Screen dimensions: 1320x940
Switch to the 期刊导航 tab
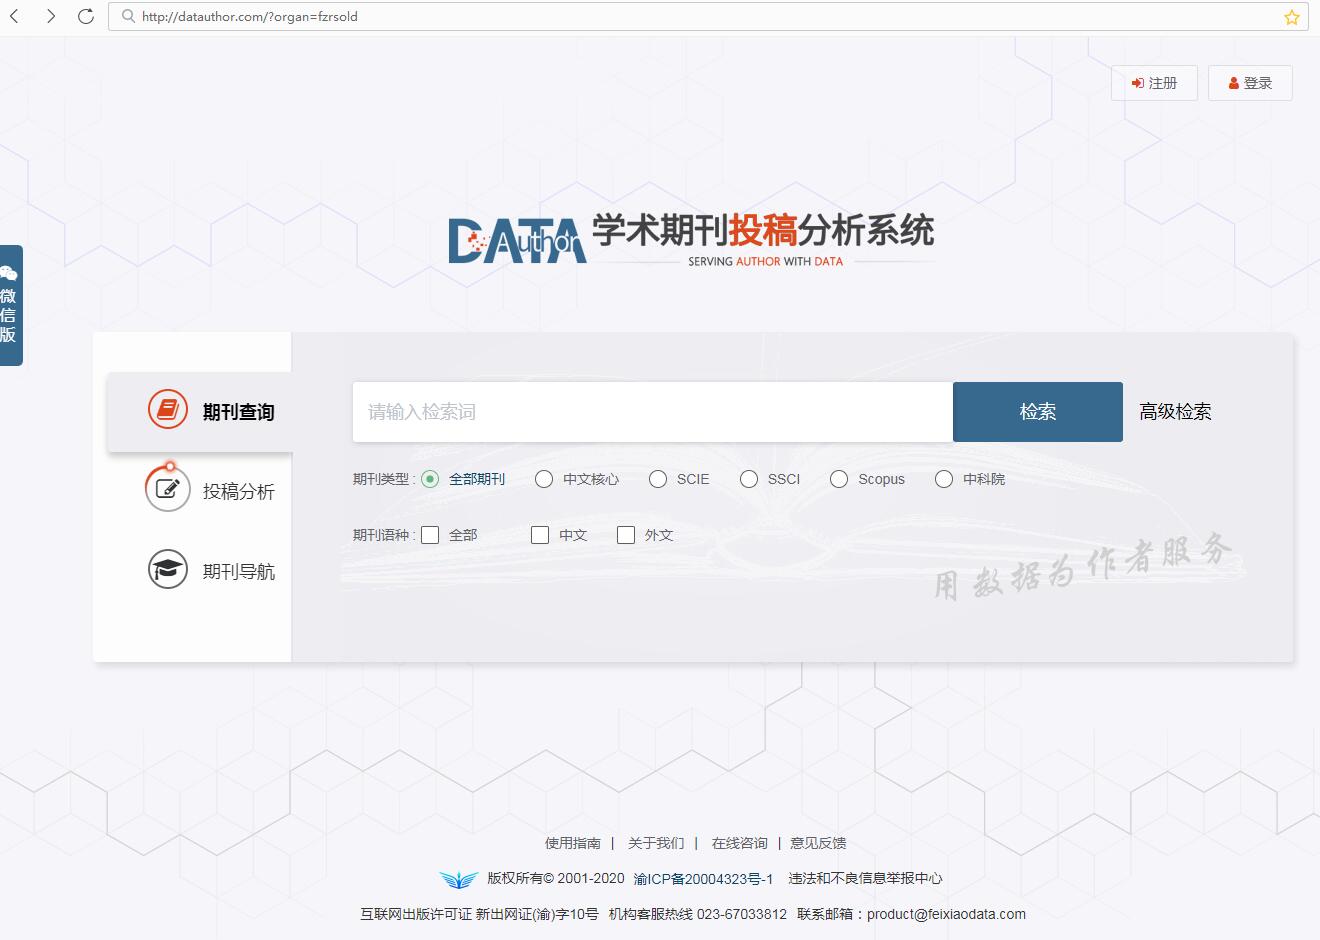pos(238,571)
